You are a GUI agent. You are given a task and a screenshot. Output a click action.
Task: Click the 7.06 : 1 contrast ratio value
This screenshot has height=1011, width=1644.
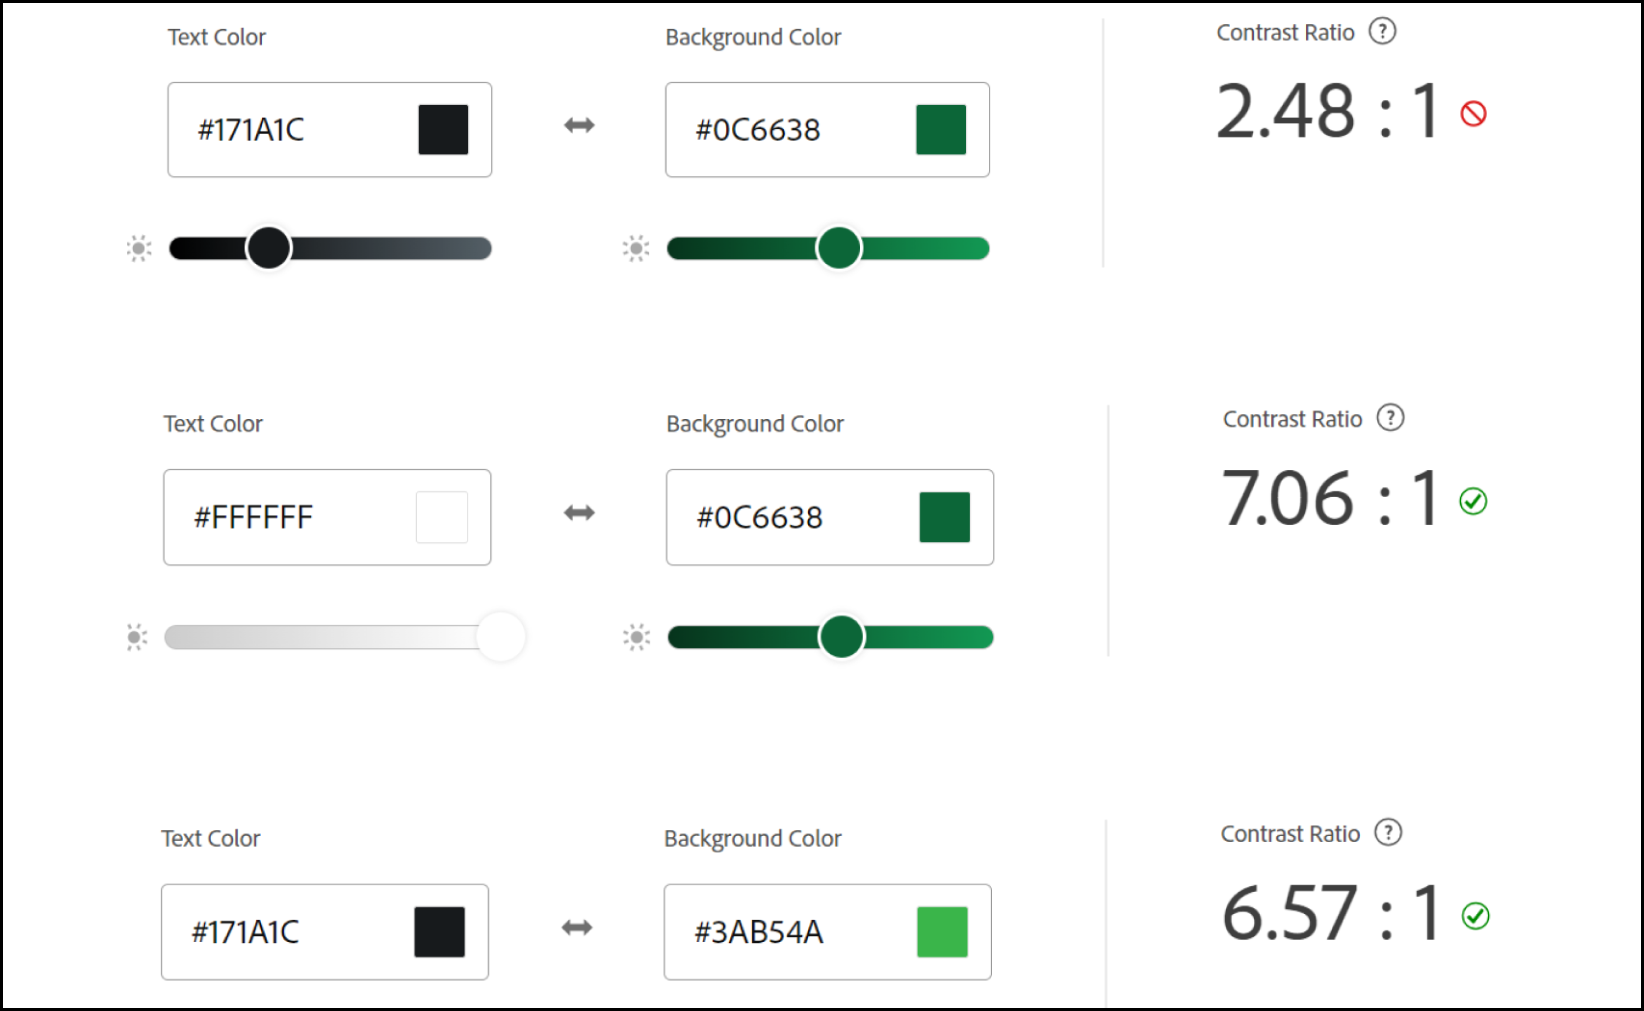pos(1330,498)
